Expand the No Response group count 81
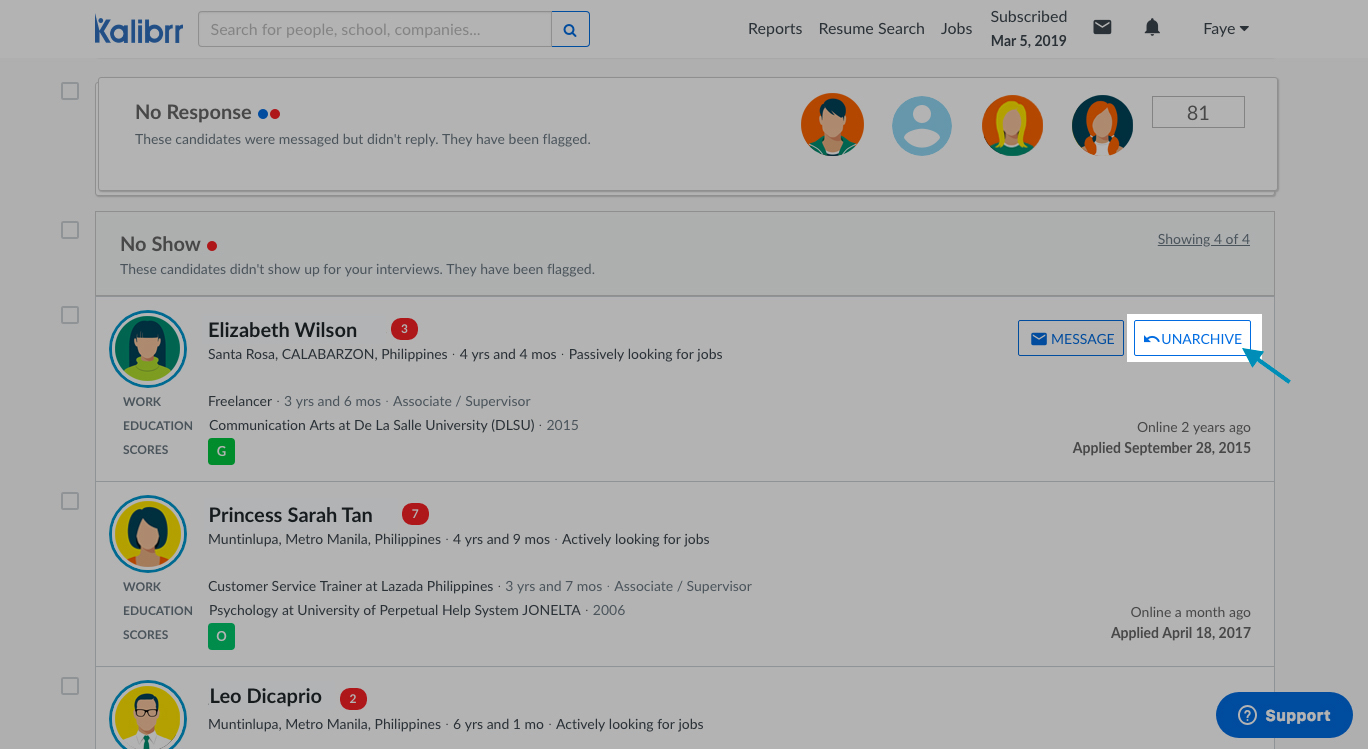Viewport: 1368px width, 749px height. [x=1198, y=113]
